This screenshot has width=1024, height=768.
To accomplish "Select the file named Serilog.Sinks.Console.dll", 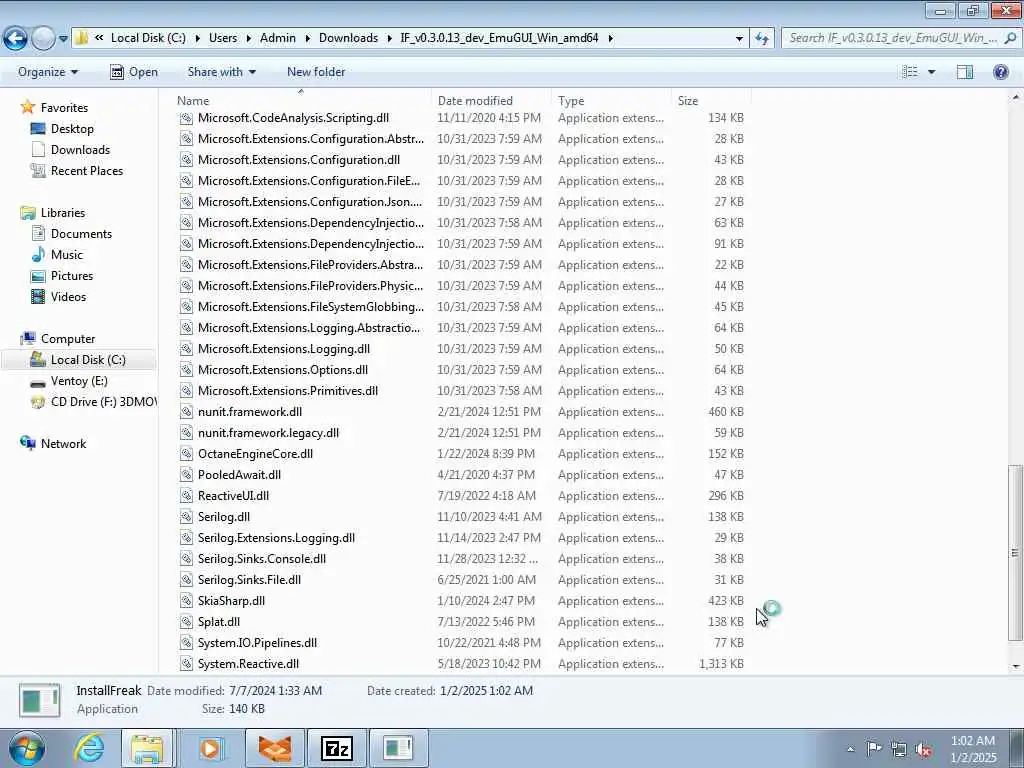I will tap(262, 559).
